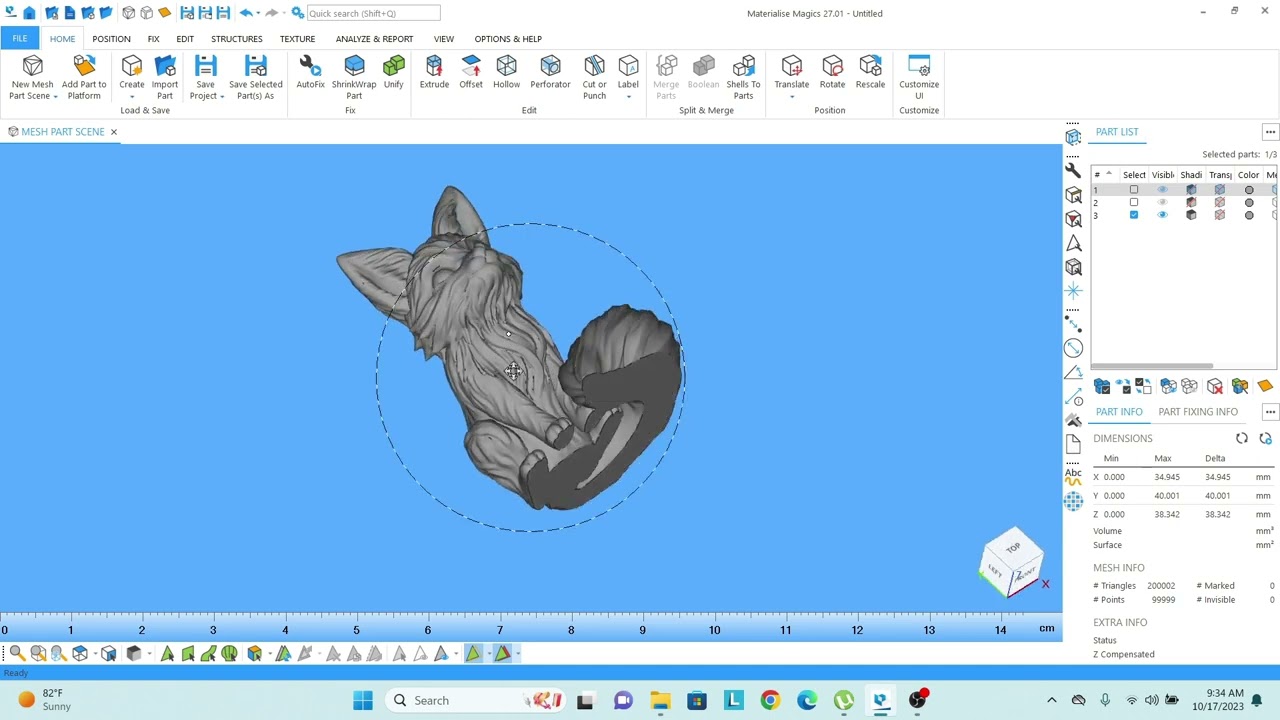Click color swatch of part 3
The image size is (1280, 720).
click(1249, 215)
